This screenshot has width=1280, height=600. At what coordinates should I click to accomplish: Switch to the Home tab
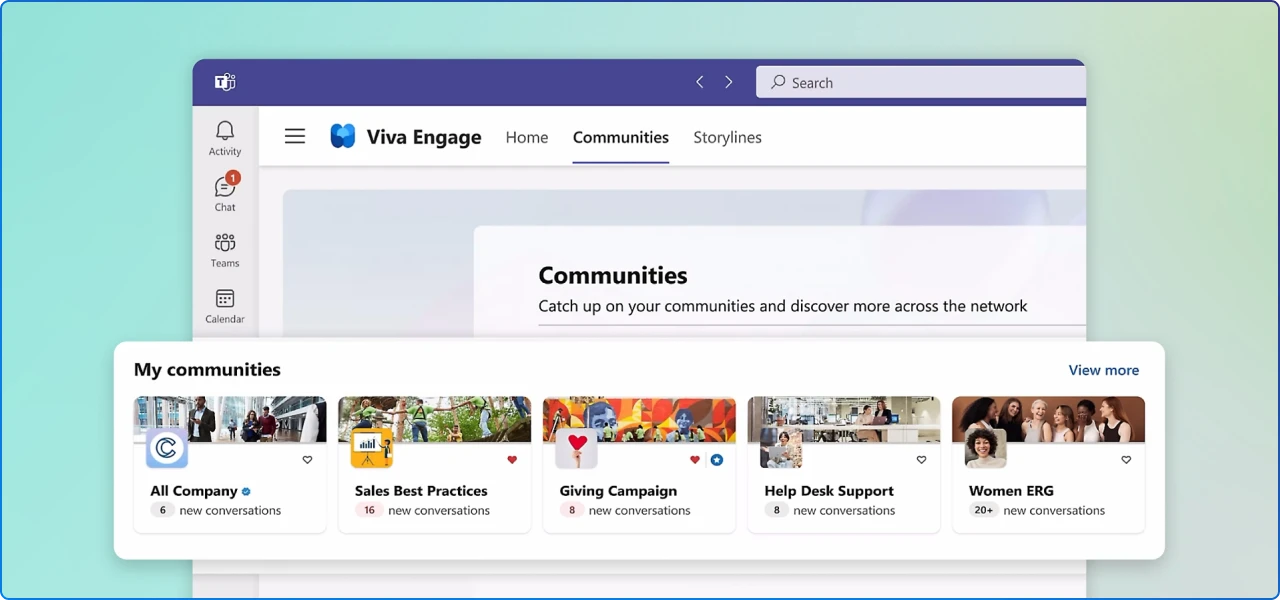click(527, 137)
